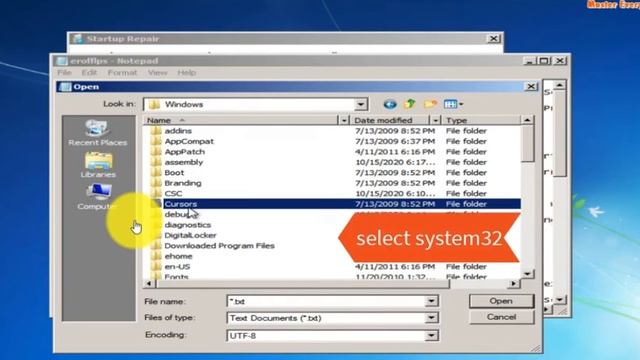Create a new folder icon

click(x=430, y=104)
